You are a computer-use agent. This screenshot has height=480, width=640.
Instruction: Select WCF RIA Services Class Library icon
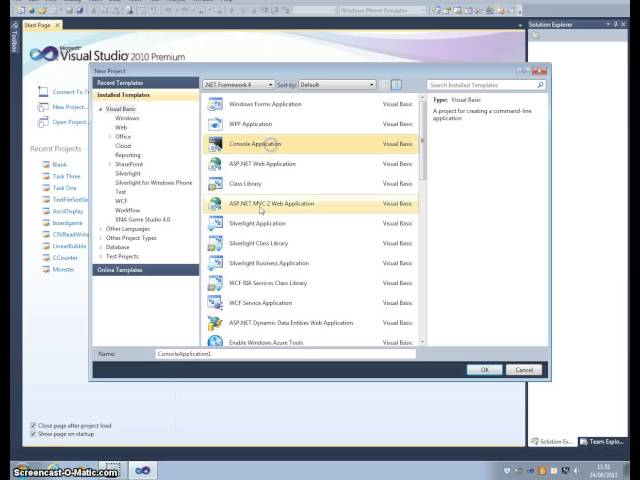(x=215, y=283)
